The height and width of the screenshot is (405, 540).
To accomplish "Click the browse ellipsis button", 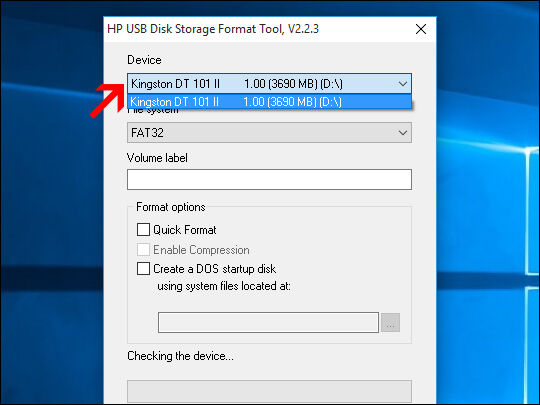I will [x=391, y=323].
